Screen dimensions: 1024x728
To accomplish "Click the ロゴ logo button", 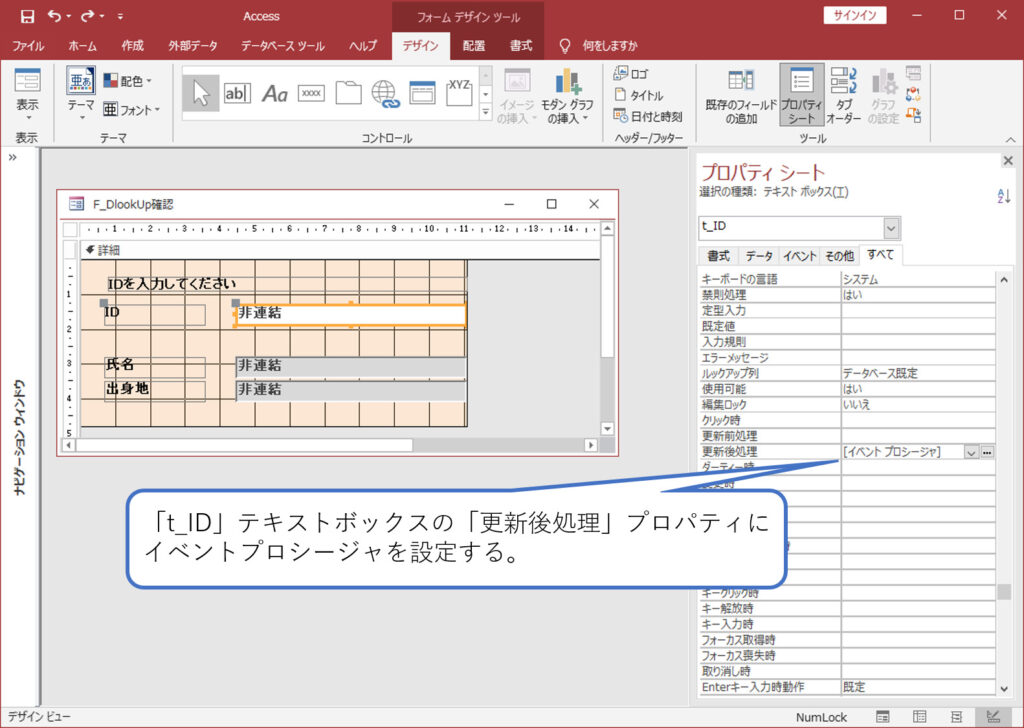I will coord(632,74).
